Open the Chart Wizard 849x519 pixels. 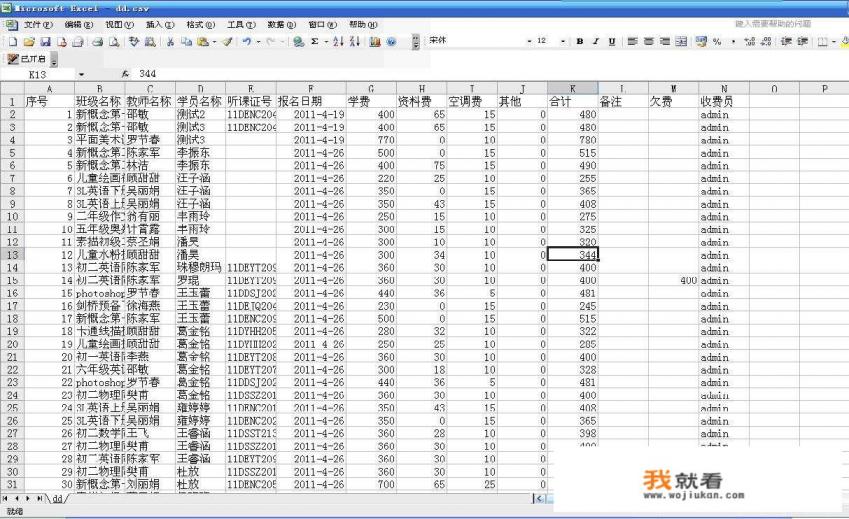pyautogui.click(x=375, y=42)
